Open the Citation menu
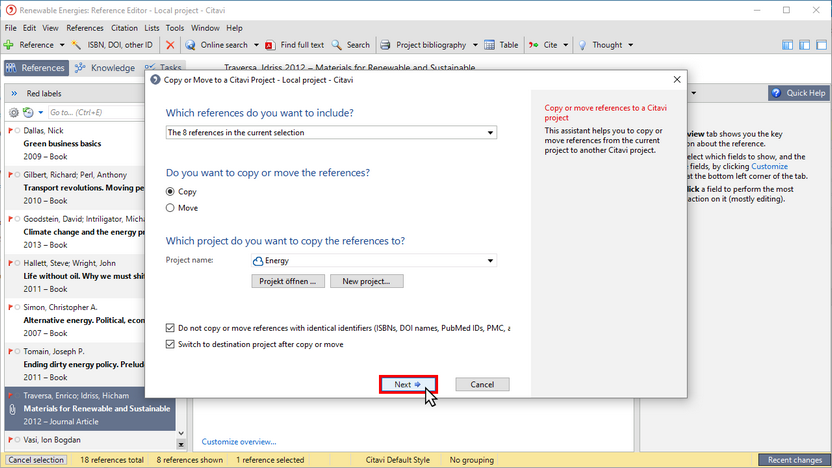 point(124,28)
